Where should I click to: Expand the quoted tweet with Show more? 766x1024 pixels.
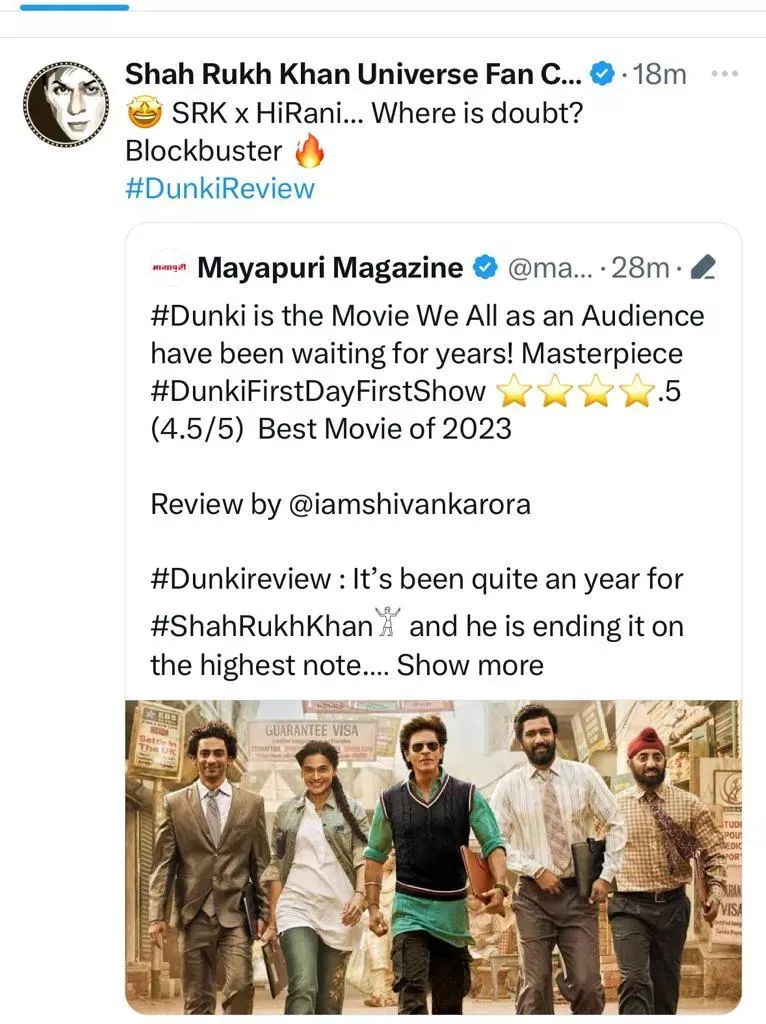click(470, 665)
